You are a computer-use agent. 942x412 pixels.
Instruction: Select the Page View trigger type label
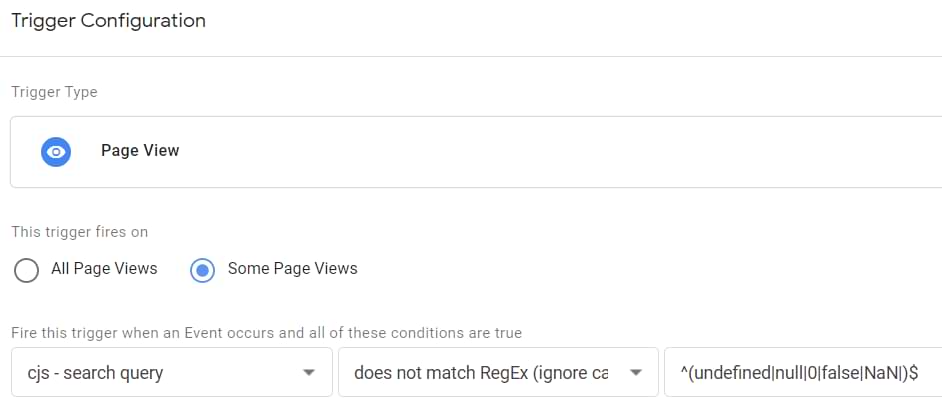point(140,150)
